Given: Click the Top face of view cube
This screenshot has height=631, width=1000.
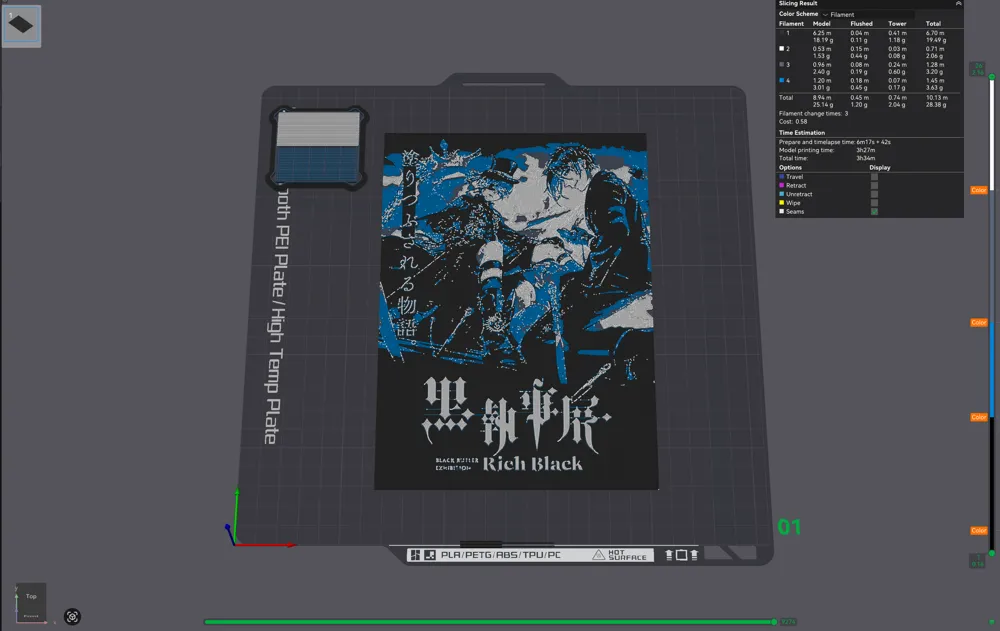Looking at the screenshot, I should (31, 597).
